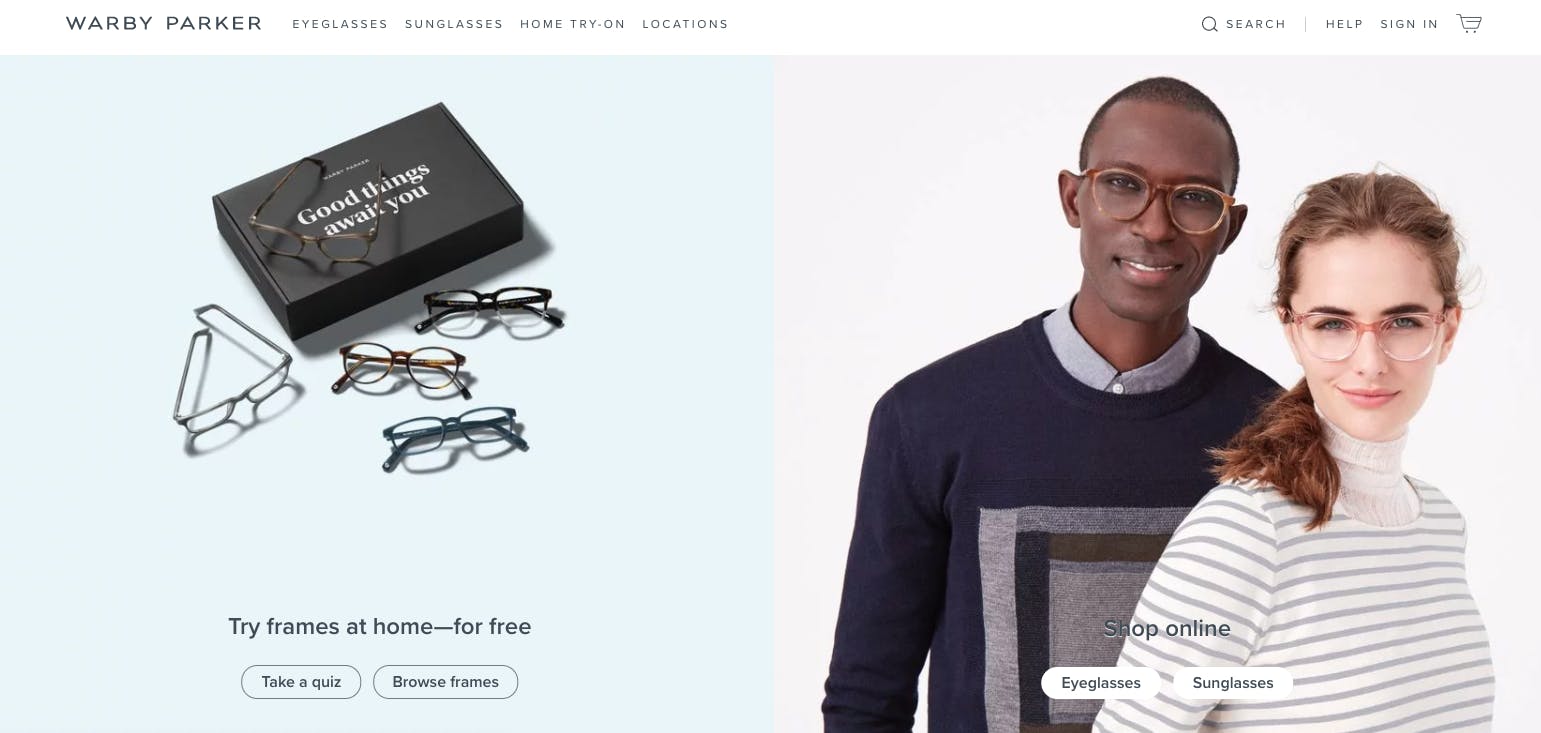Open the Eyeglasses navigation menu
The image size is (1541, 733).
340,24
